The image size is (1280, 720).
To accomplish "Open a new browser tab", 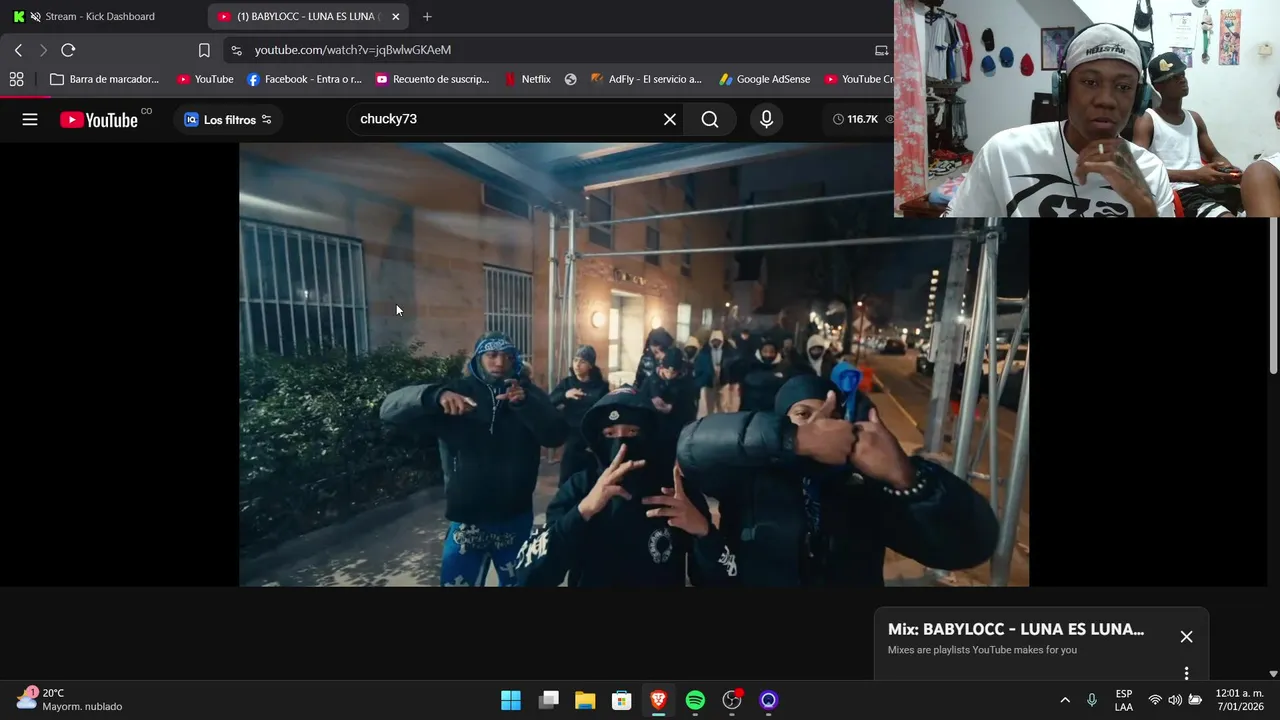I will tap(427, 16).
